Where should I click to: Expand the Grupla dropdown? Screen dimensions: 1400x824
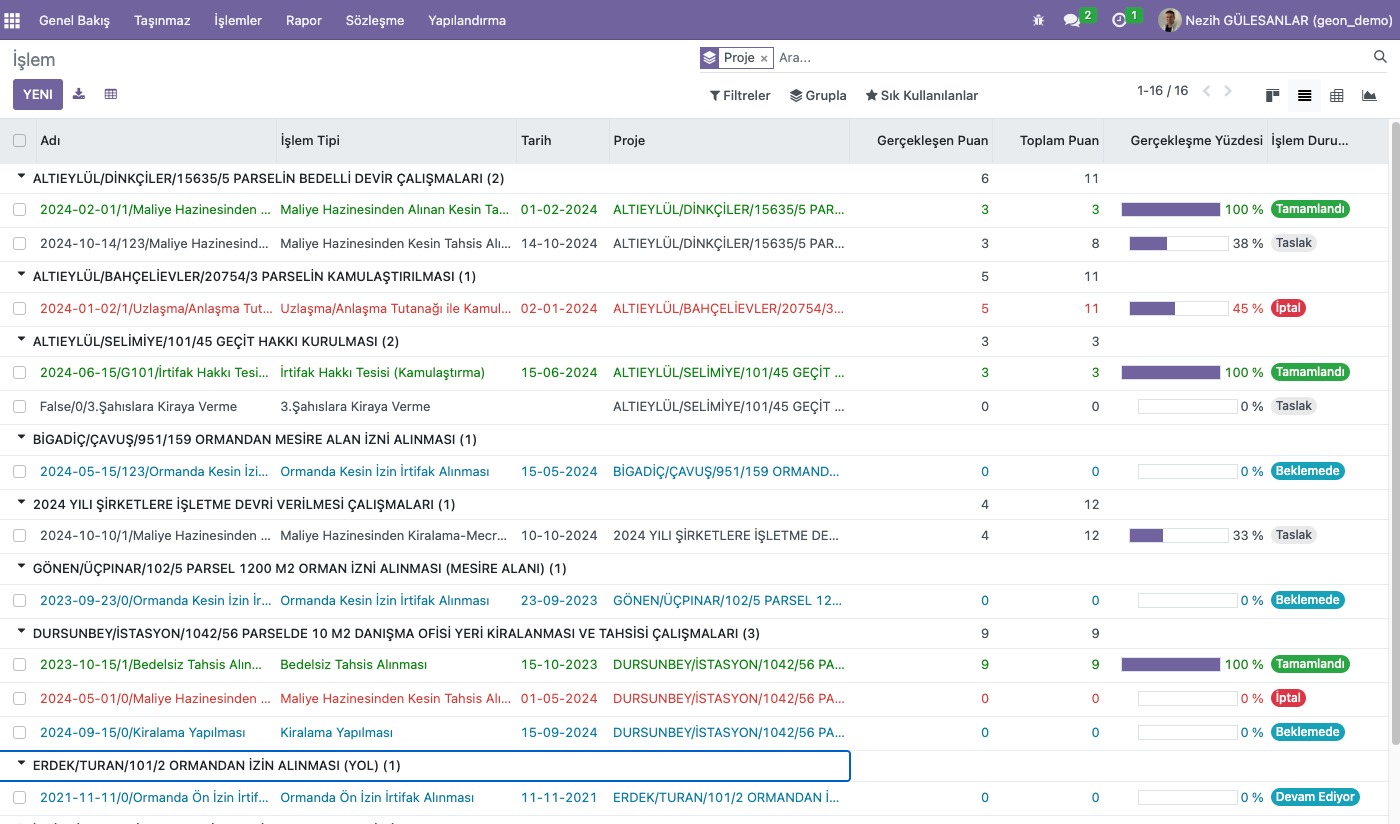818,96
